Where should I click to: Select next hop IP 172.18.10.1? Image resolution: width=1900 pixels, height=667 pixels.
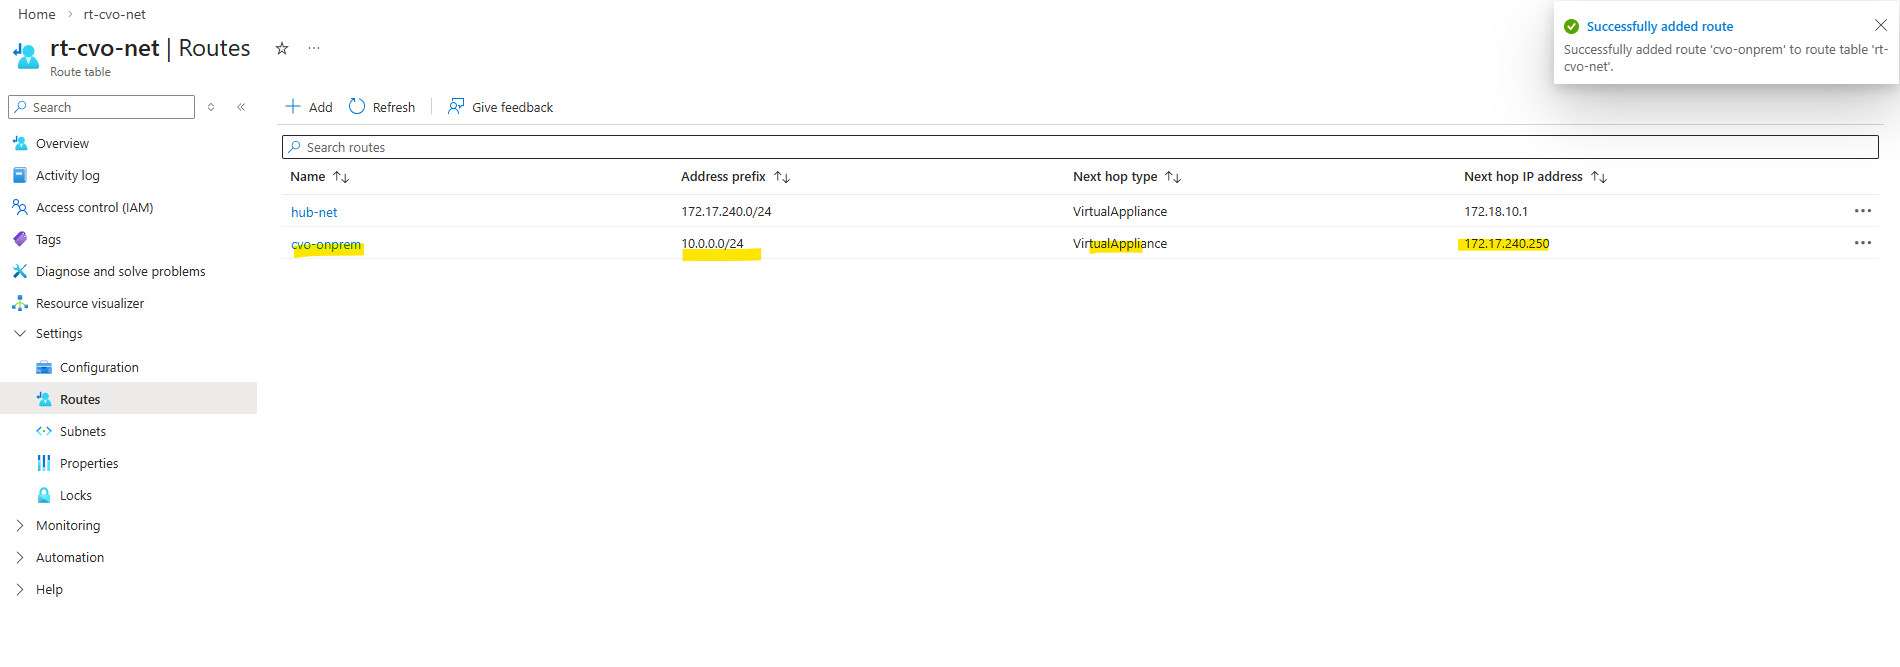pos(1496,212)
